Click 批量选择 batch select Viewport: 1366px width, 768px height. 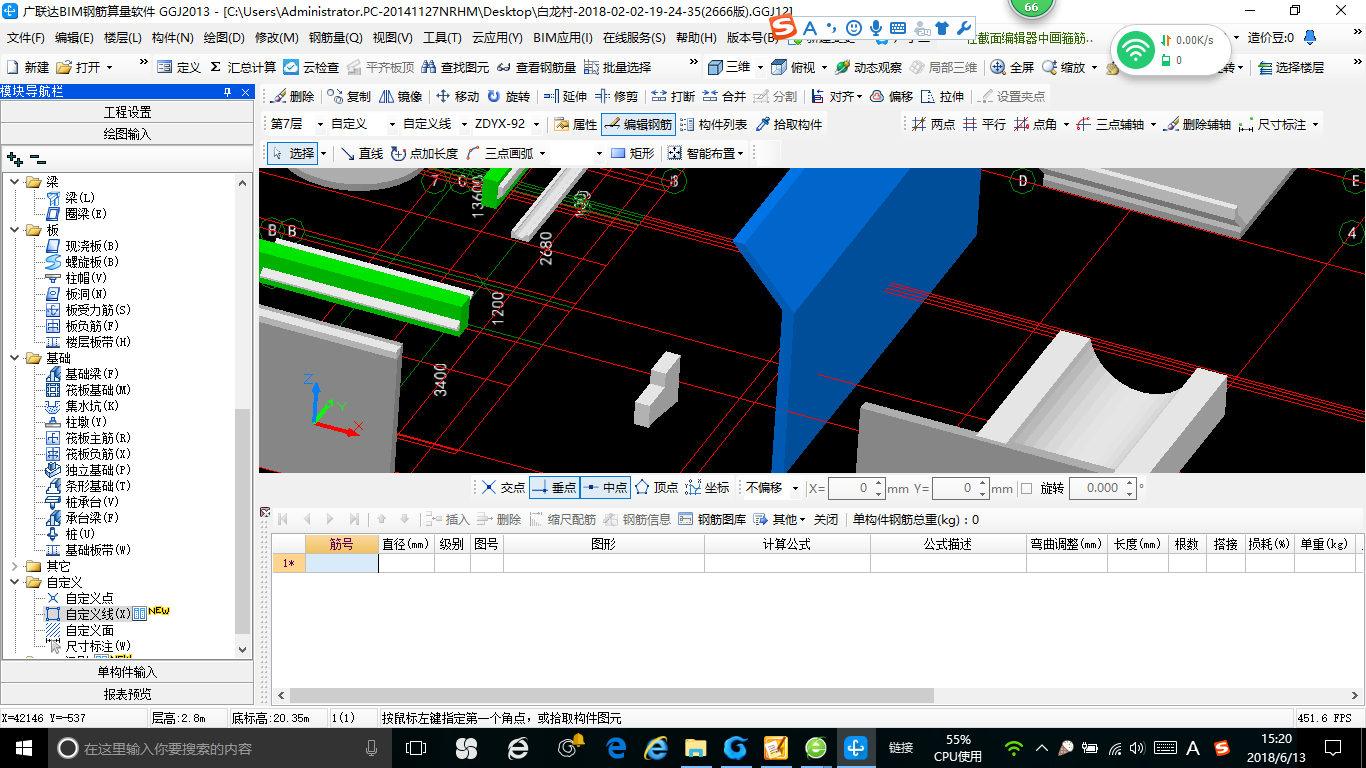[617, 67]
